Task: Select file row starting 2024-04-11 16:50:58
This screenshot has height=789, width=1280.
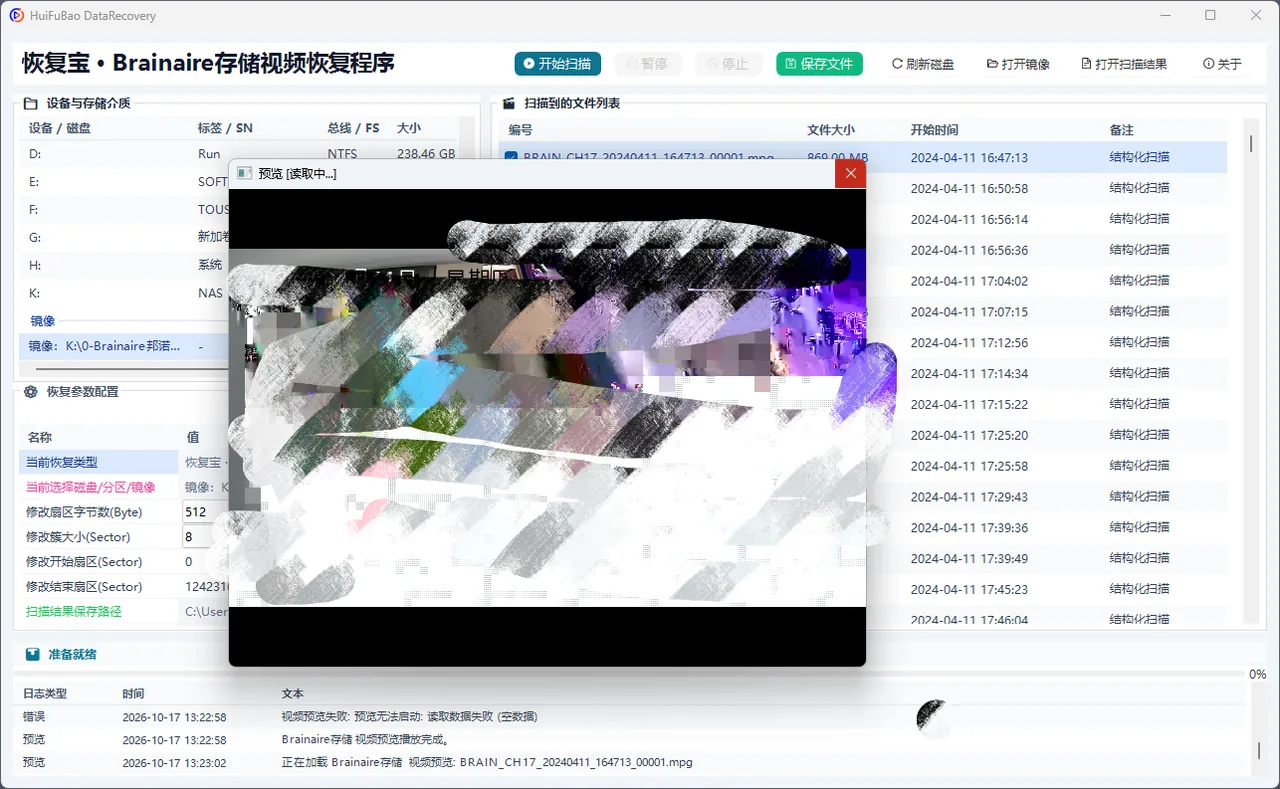Action: coord(1046,188)
